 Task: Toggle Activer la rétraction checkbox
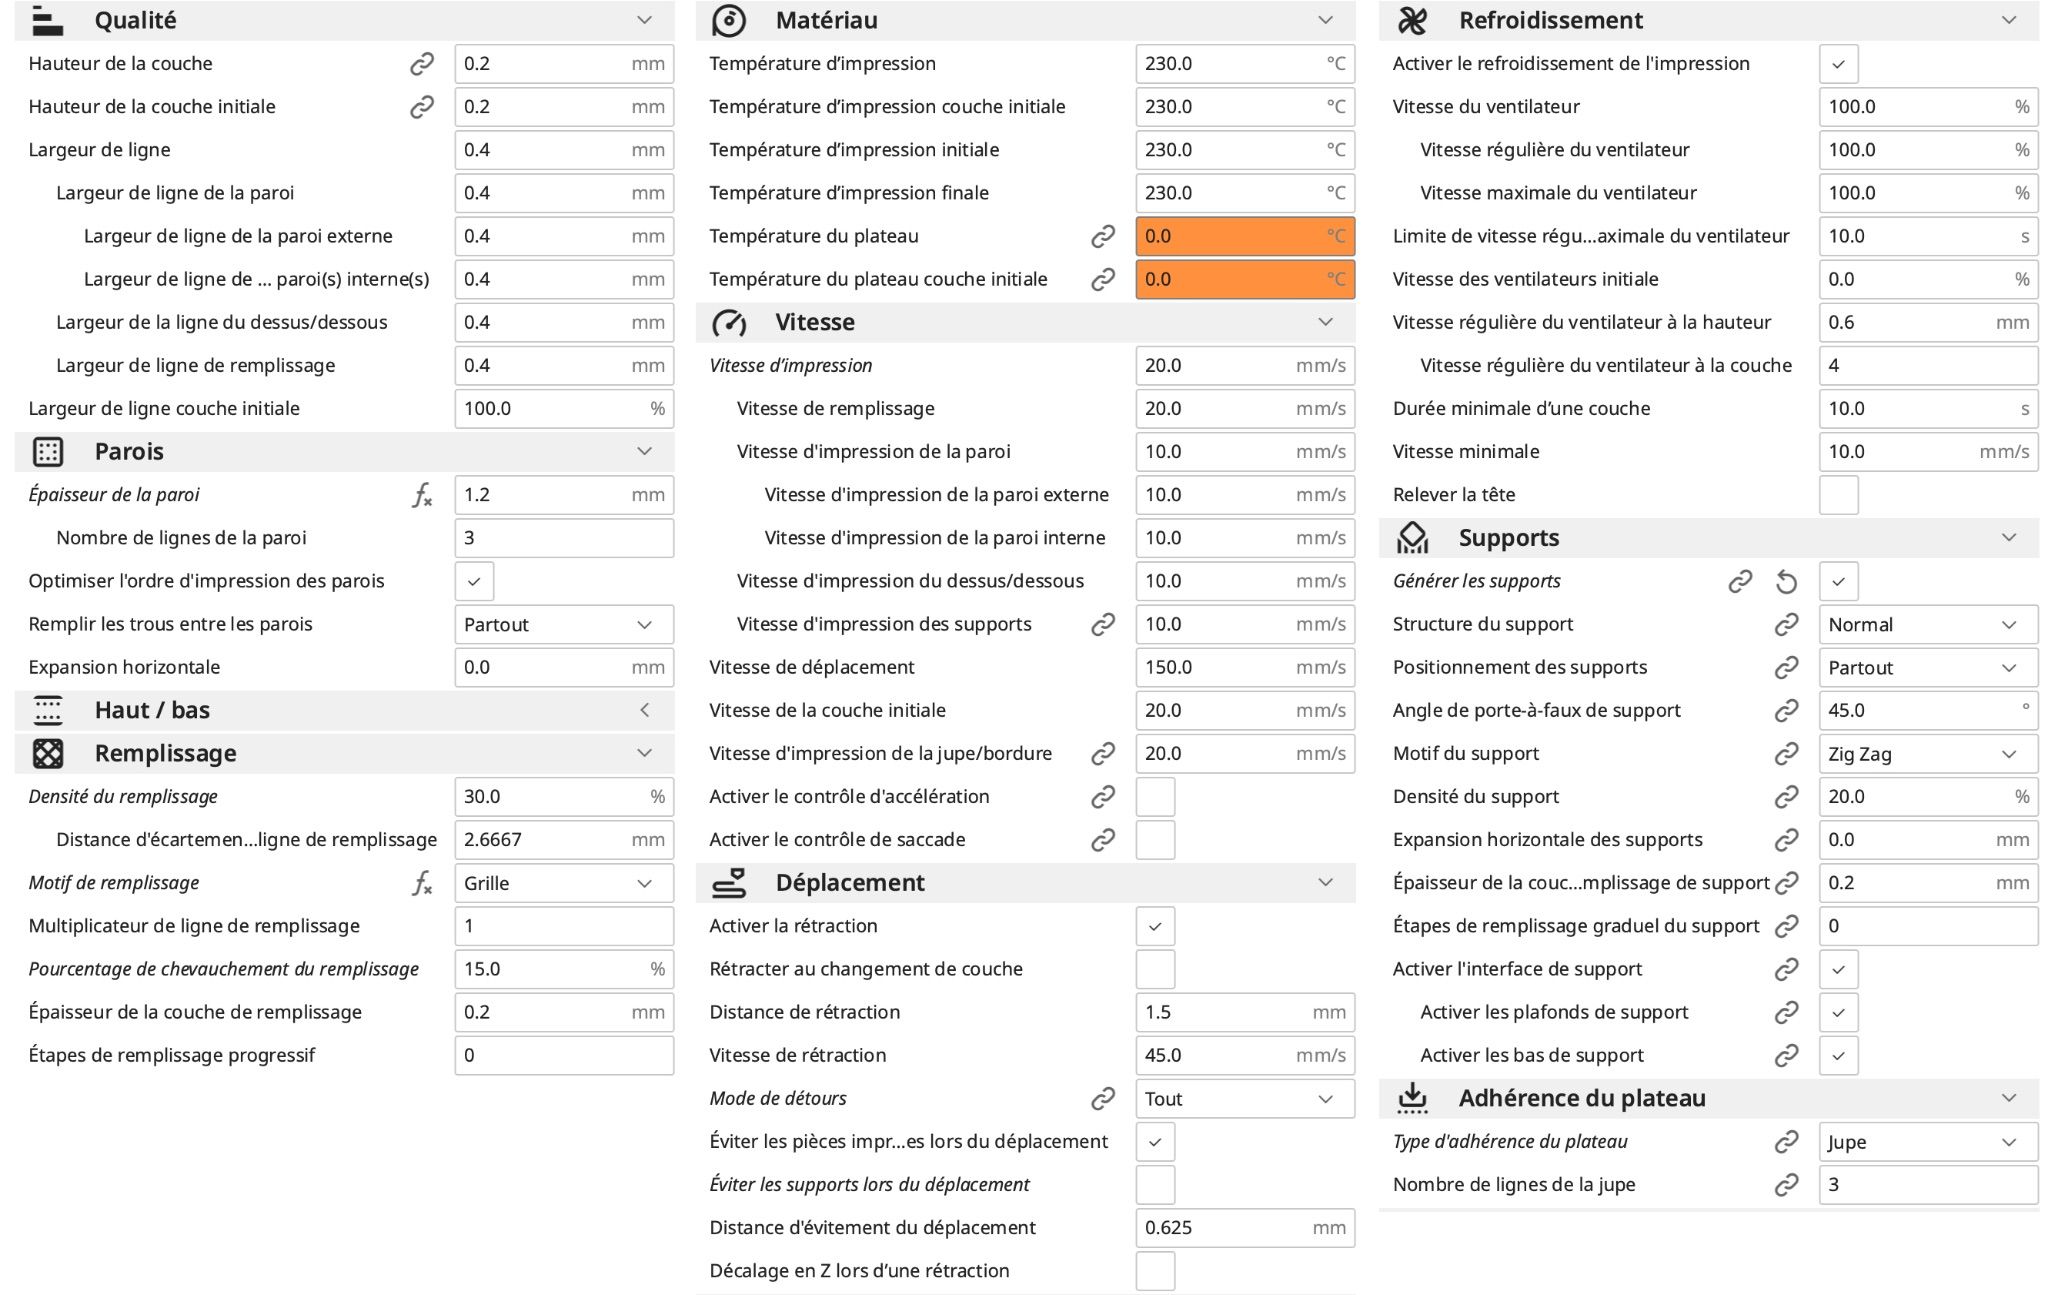click(x=1155, y=927)
